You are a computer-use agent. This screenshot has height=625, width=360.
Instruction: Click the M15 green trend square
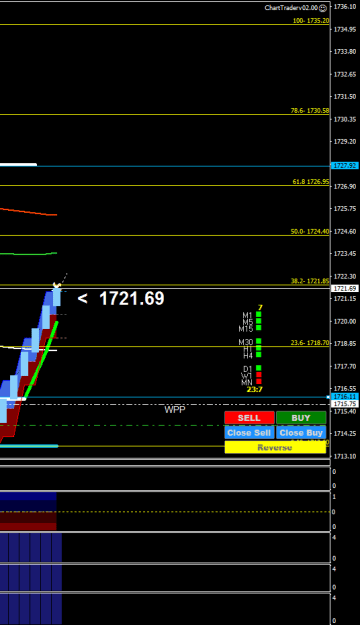click(259, 328)
